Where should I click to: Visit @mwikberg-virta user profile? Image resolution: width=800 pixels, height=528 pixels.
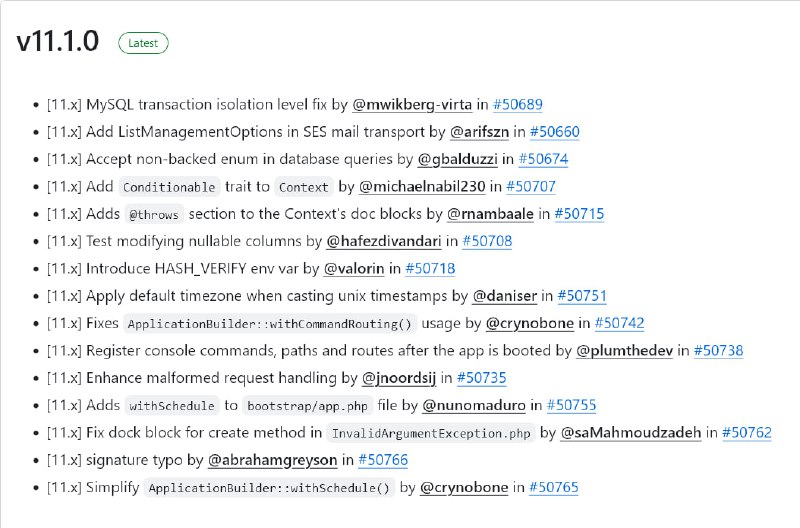coord(412,105)
